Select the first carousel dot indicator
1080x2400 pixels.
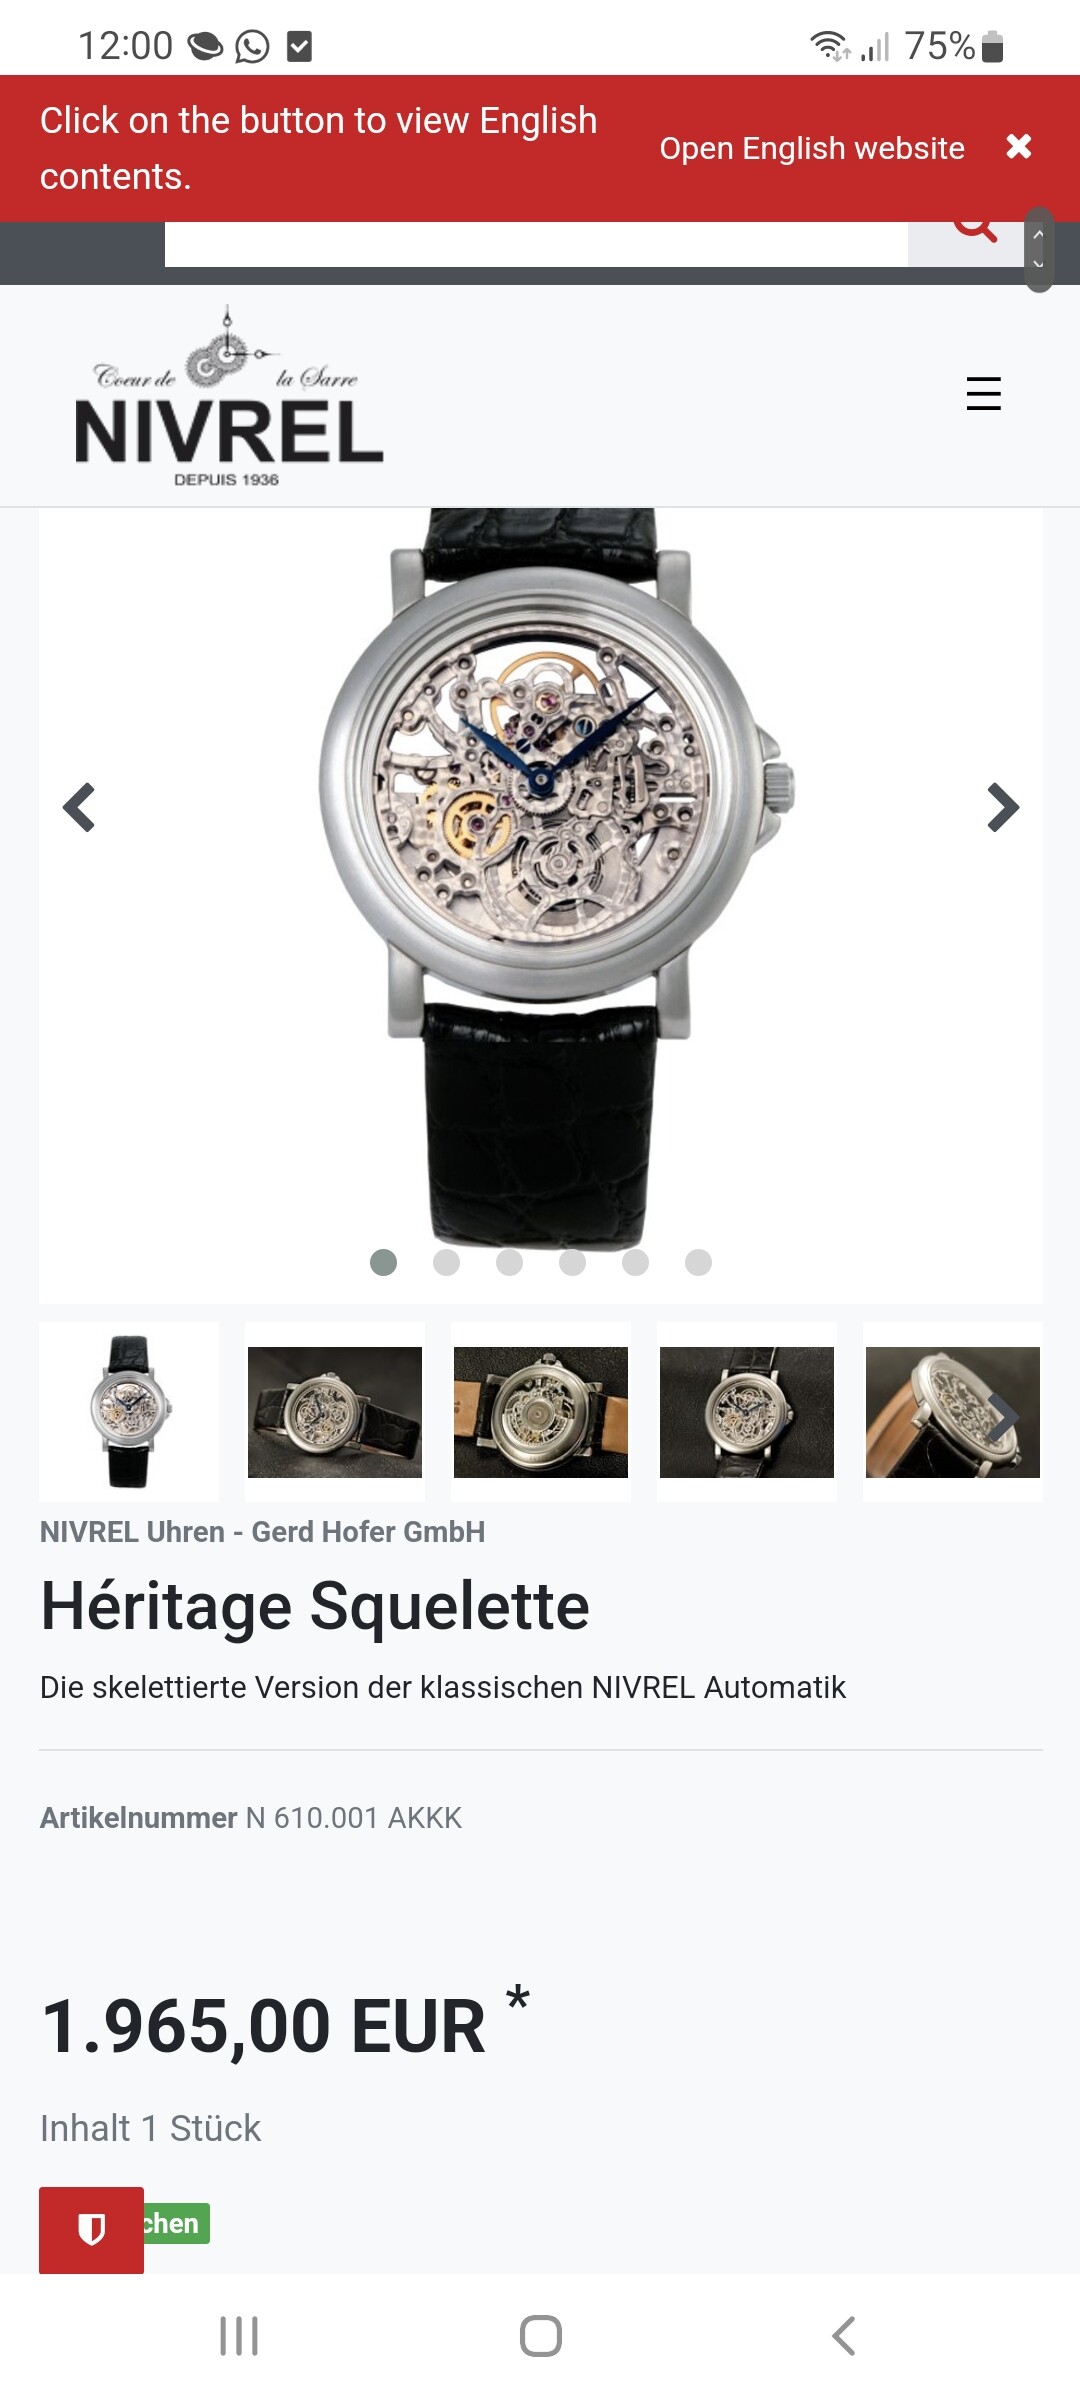383,1262
